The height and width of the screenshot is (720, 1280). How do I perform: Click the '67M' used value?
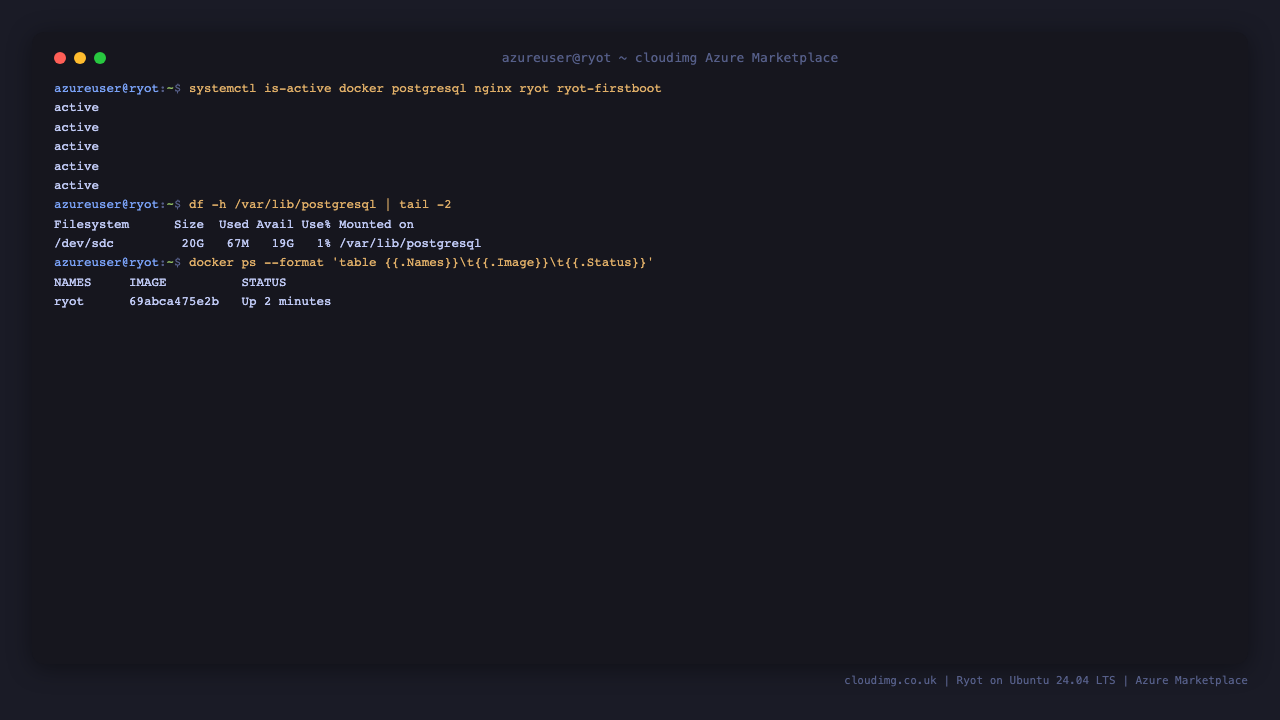(238, 243)
